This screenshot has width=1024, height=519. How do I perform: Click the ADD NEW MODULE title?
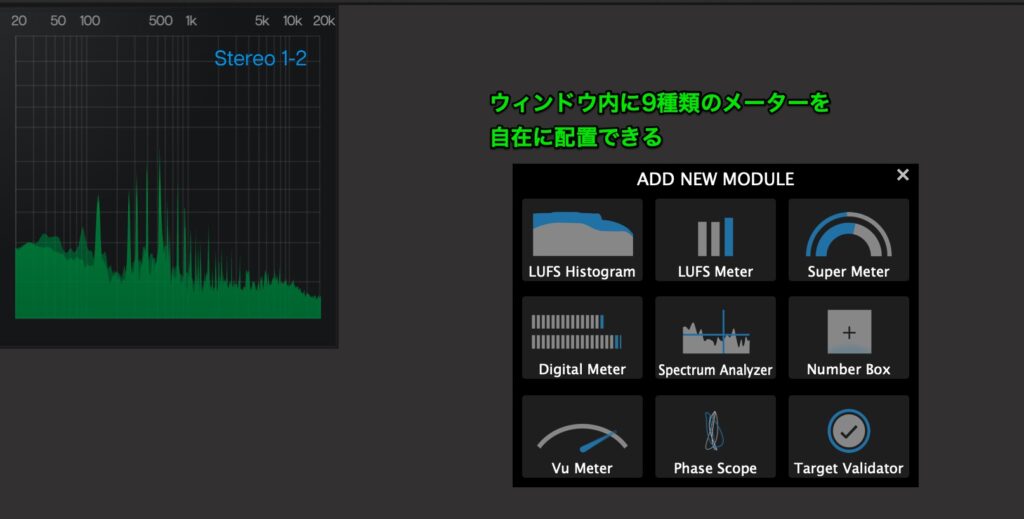715,180
